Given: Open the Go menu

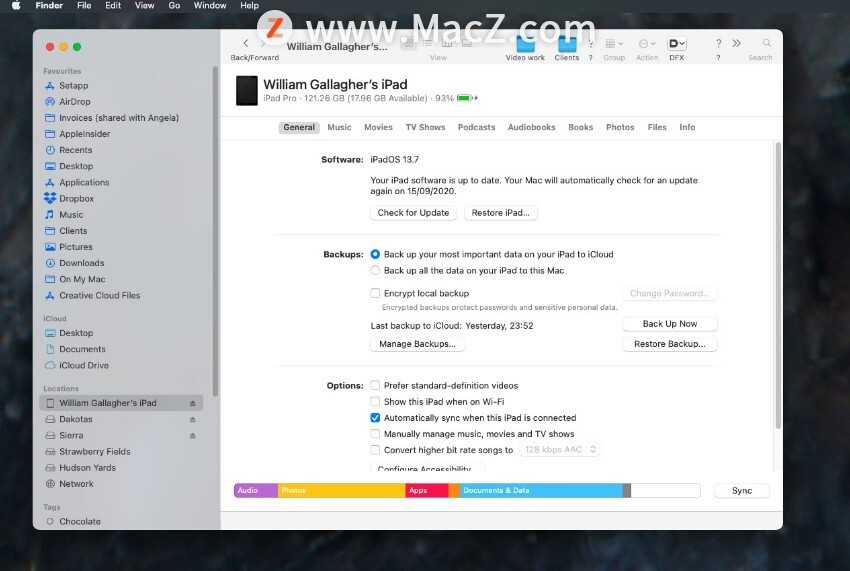Looking at the screenshot, I should click(174, 5).
